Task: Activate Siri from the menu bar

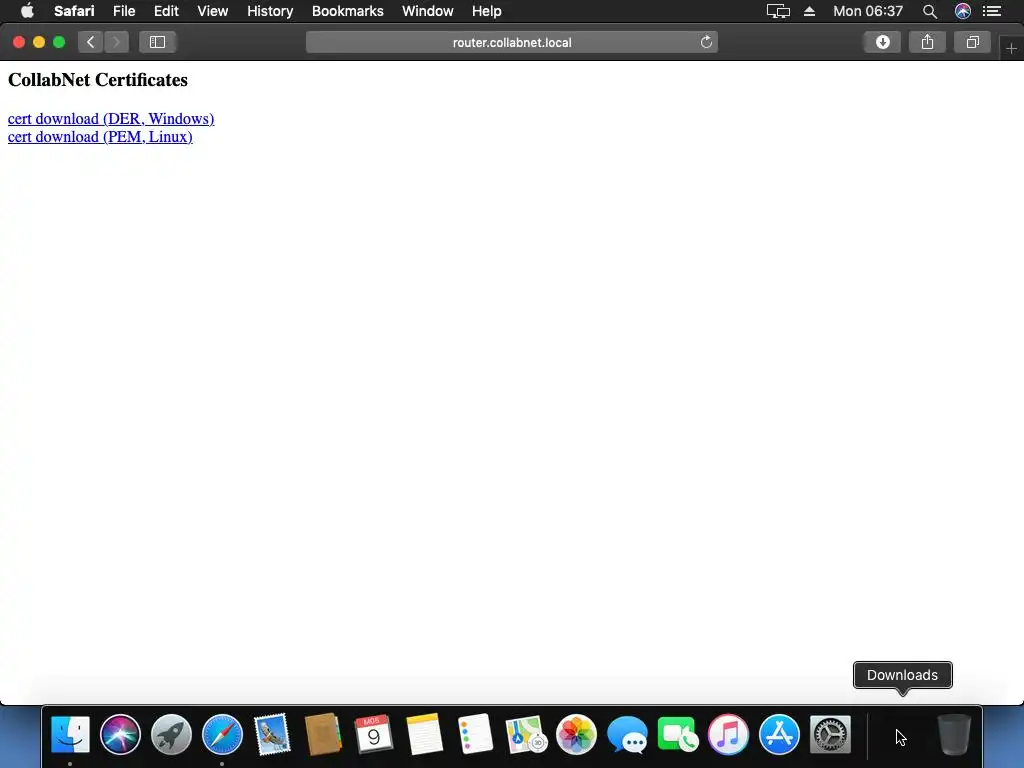Action: click(x=963, y=11)
